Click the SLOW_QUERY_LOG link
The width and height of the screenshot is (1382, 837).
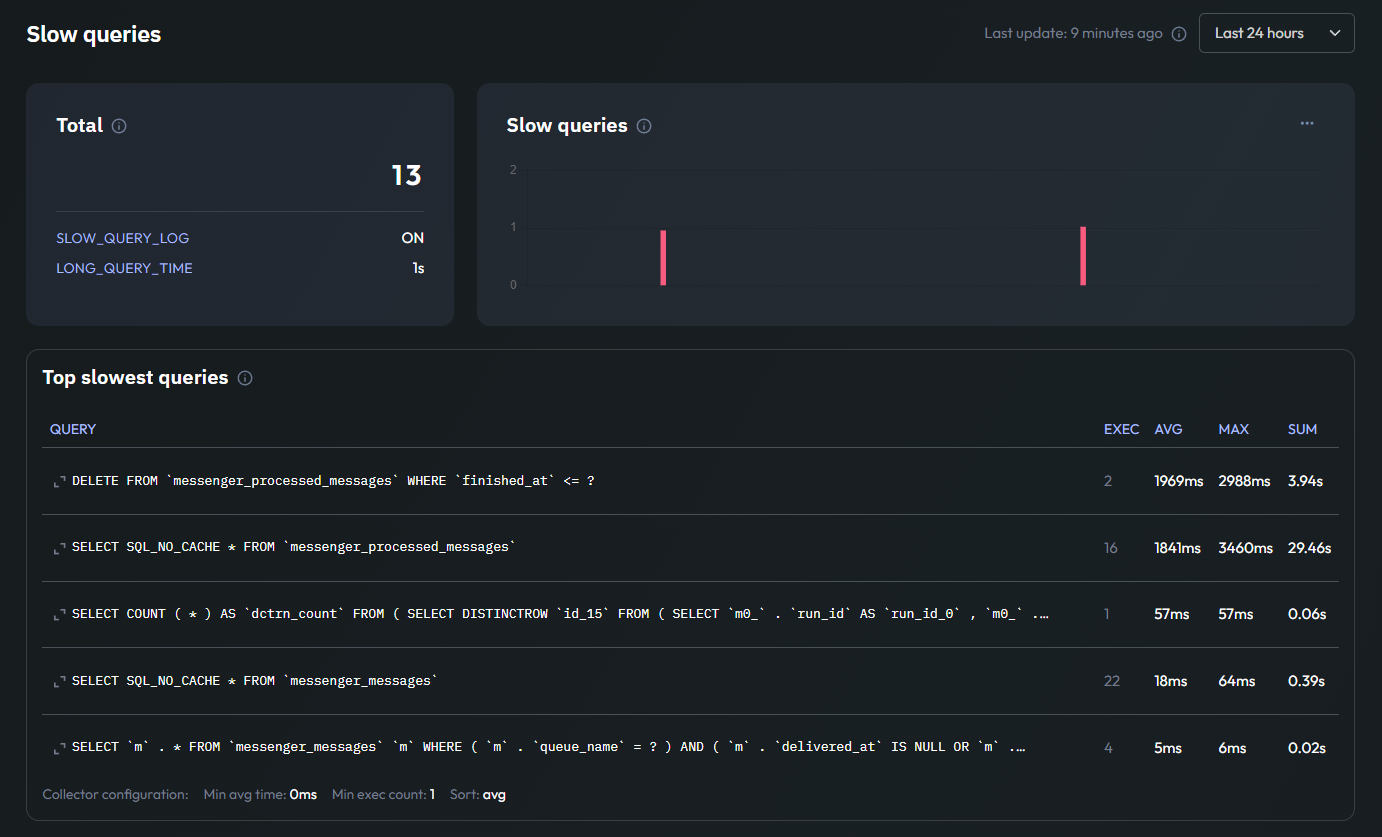(x=122, y=238)
